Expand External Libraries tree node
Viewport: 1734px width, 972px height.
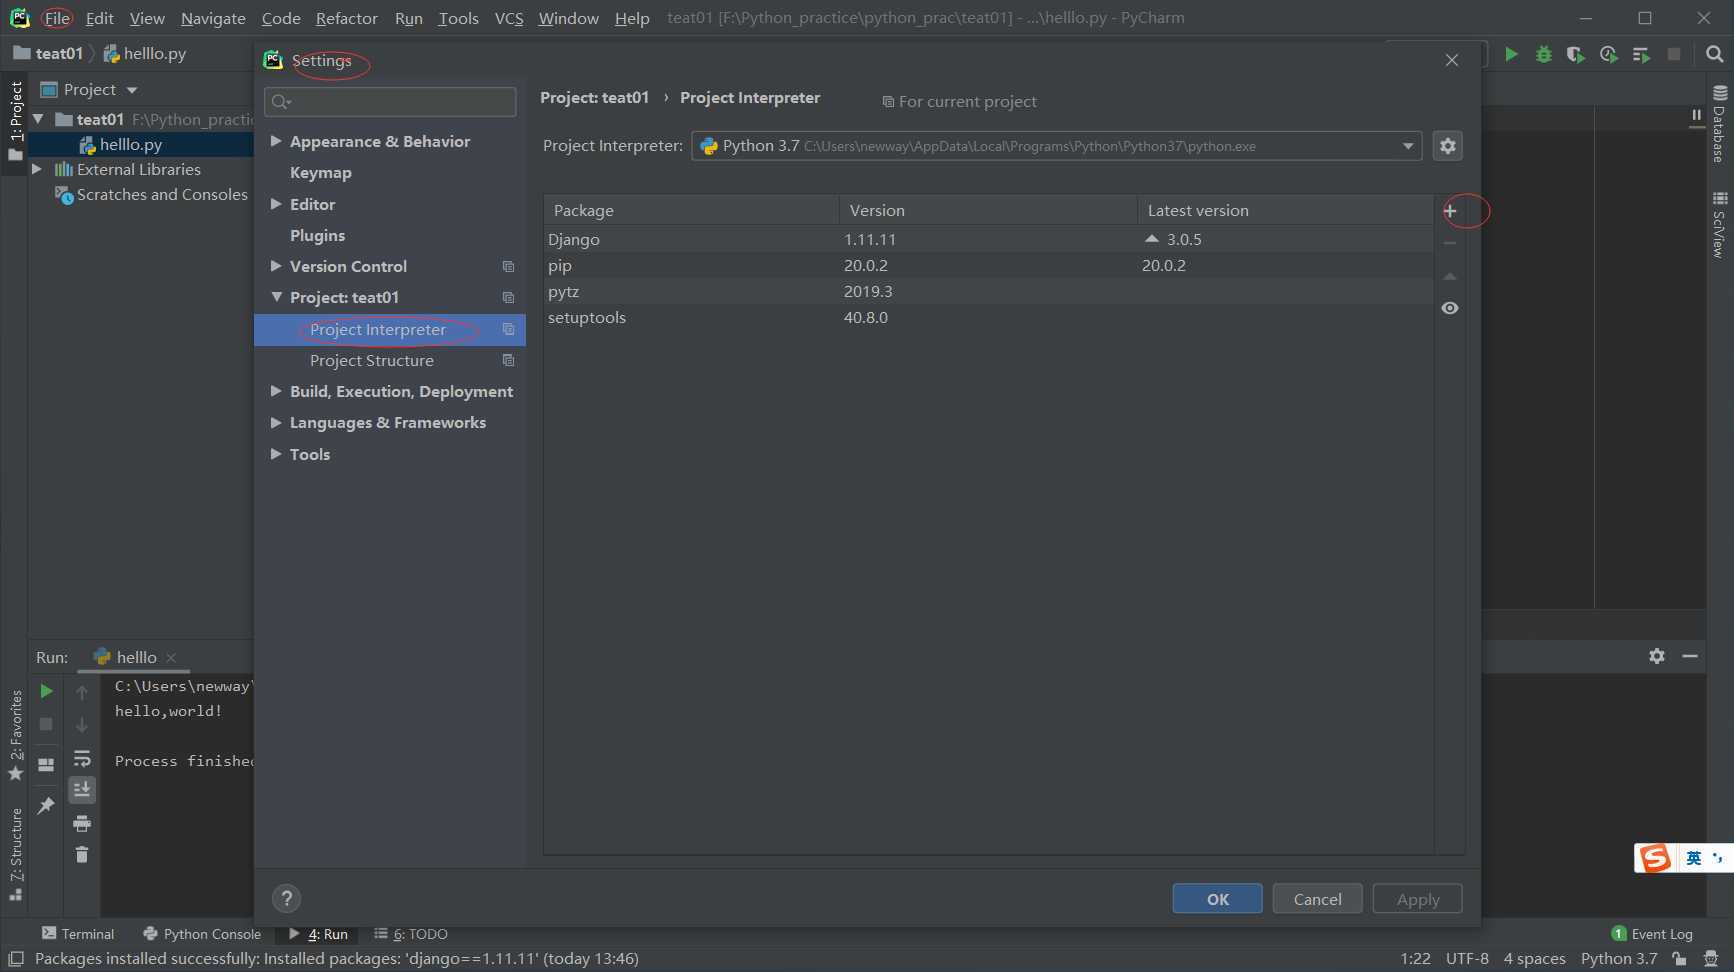[x=37, y=169]
